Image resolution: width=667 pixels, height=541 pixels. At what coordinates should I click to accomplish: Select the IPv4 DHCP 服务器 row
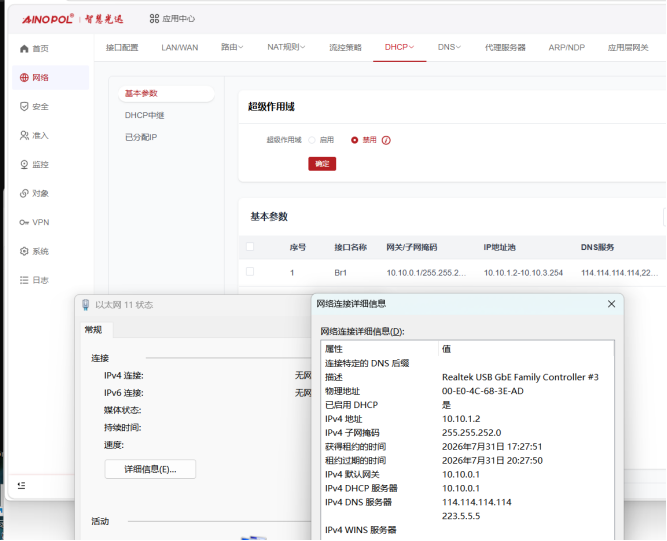(x=467, y=488)
